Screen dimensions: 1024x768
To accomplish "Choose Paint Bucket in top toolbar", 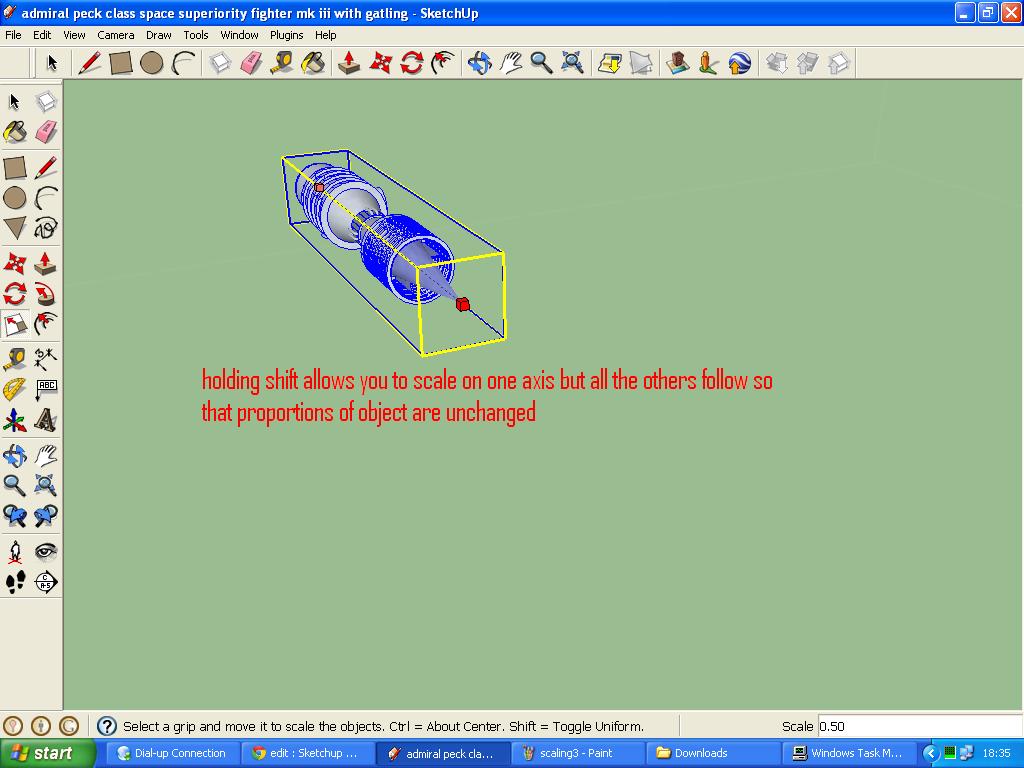I will click(x=313, y=63).
